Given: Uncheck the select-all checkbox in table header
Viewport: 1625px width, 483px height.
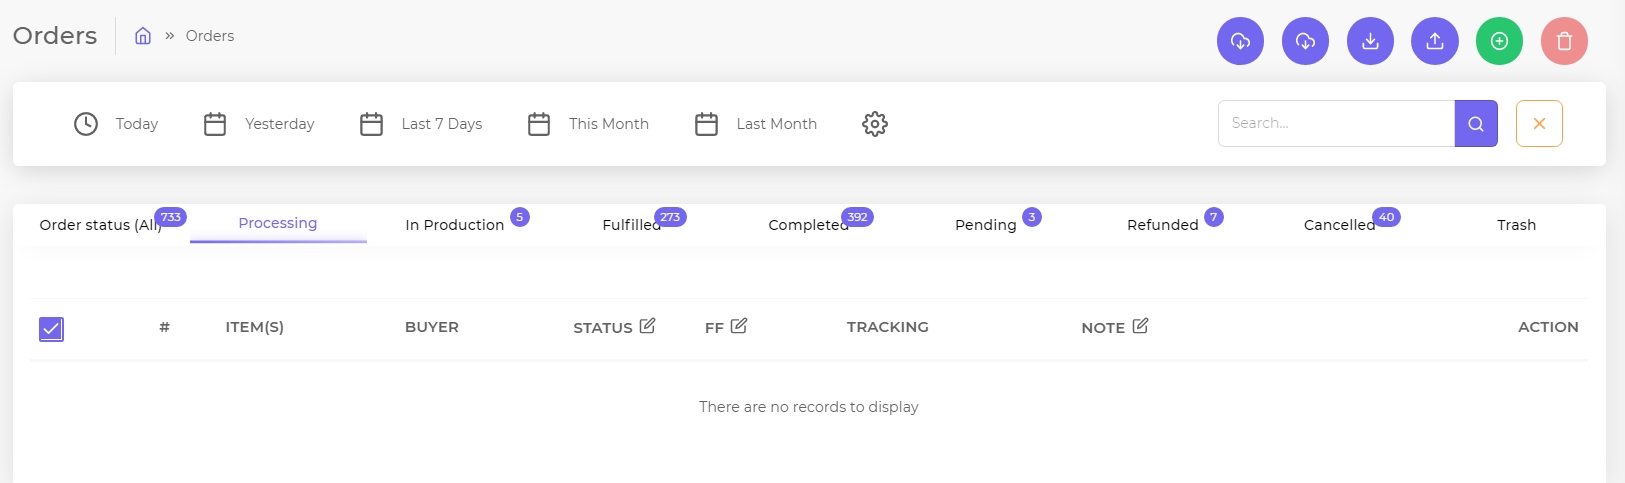Looking at the screenshot, I should click(x=52, y=329).
